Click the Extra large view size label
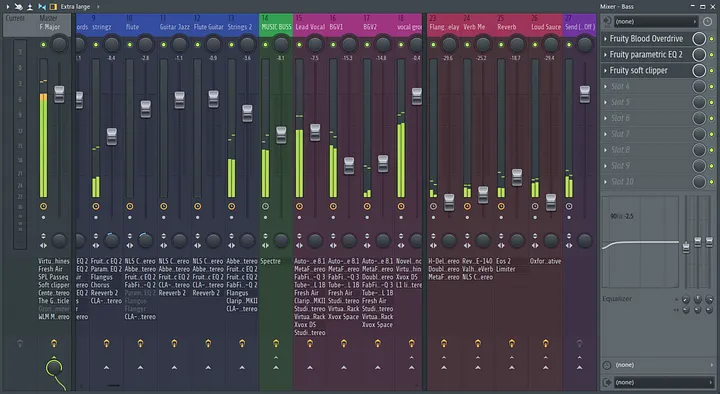Image resolution: width=720 pixels, height=394 pixels. tap(75, 6)
